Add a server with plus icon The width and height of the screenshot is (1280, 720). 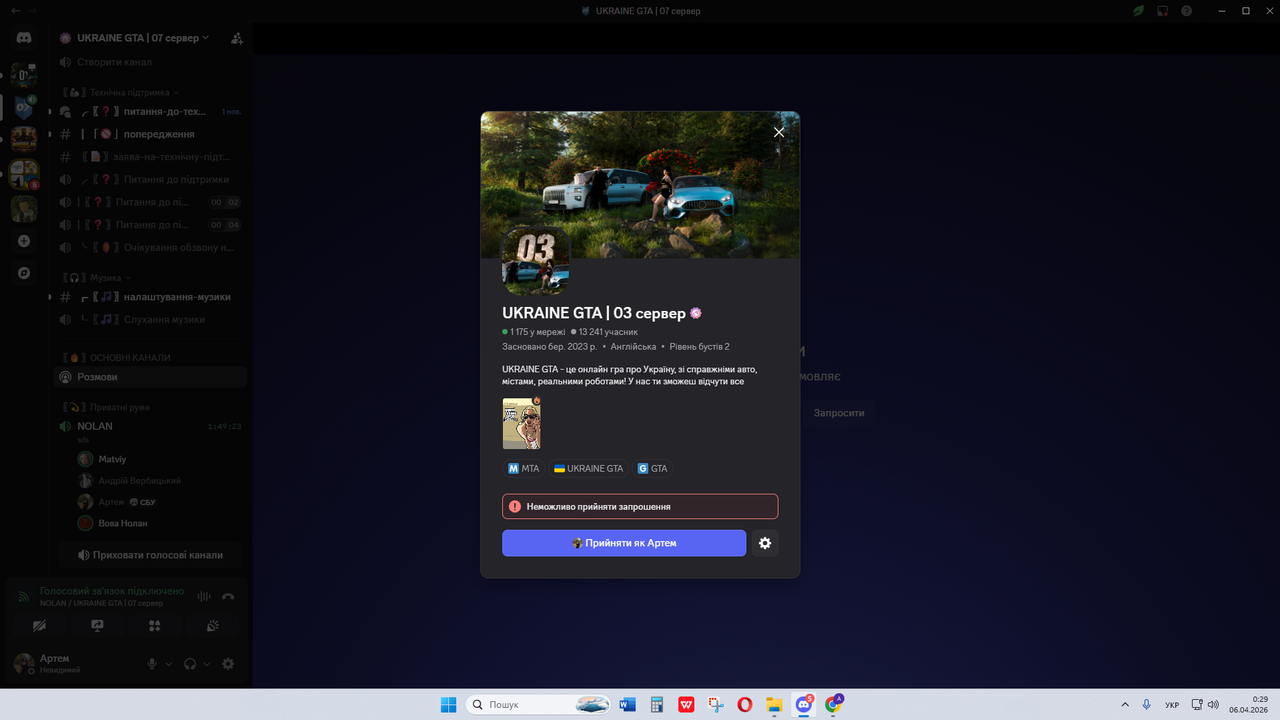pyautogui.click(x=24, y=241)
